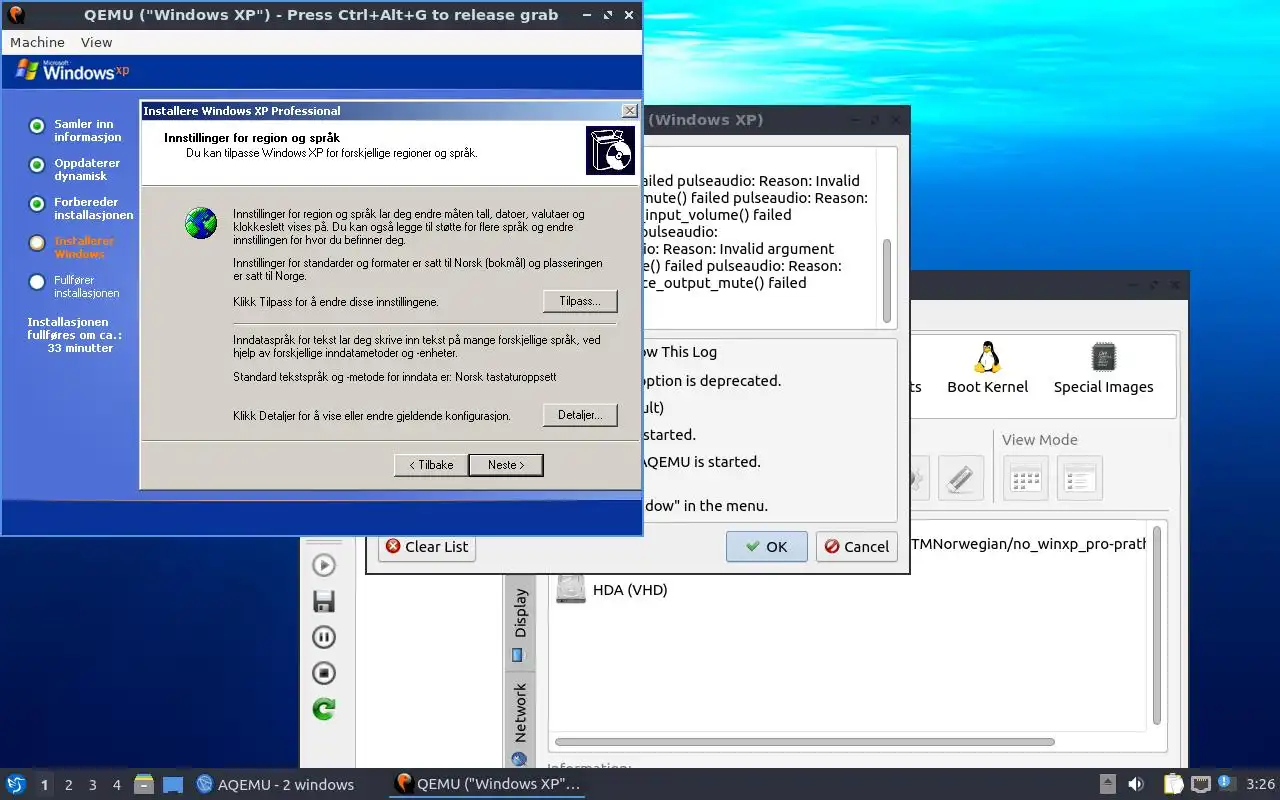Click the stop VM icon in AQEMU

click(324, 673)
